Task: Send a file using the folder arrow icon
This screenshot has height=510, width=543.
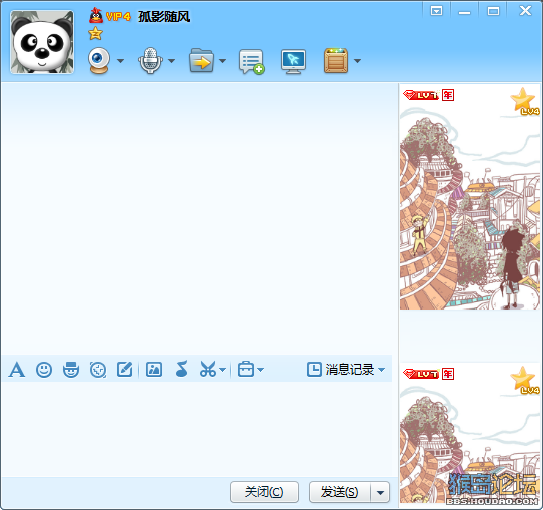Action: pos(201,60)
